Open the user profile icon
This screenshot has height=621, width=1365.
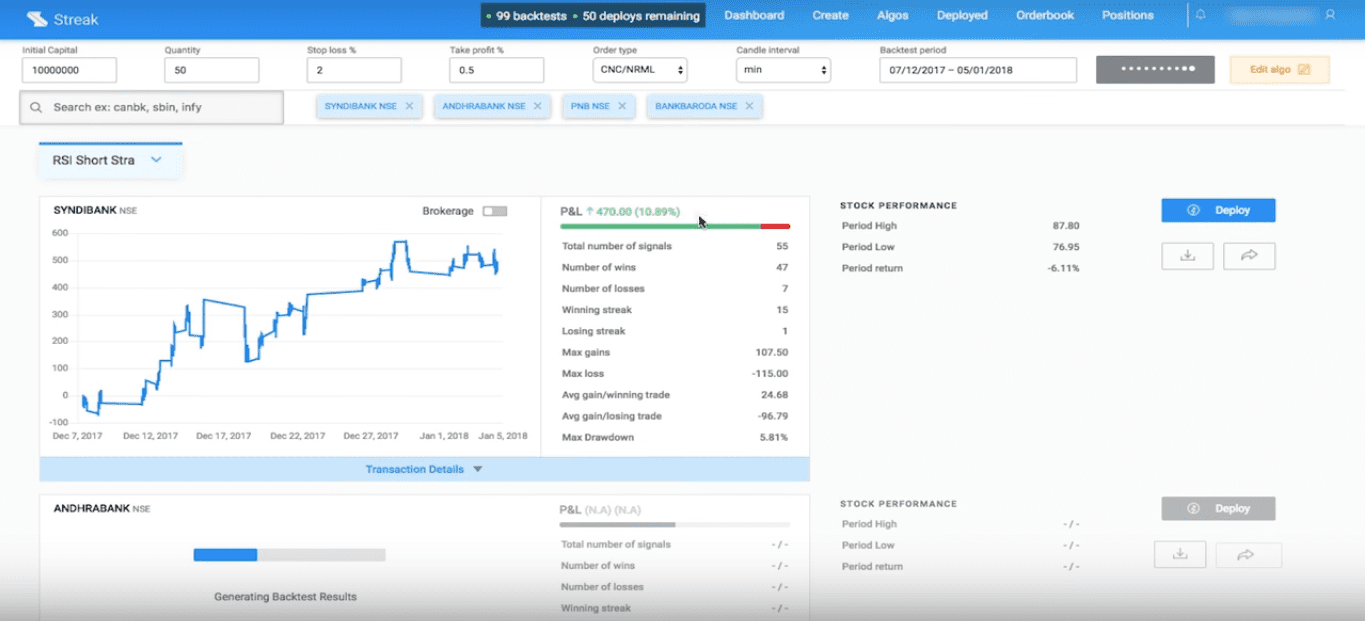pyautogui.click(x=1330, y=15)
